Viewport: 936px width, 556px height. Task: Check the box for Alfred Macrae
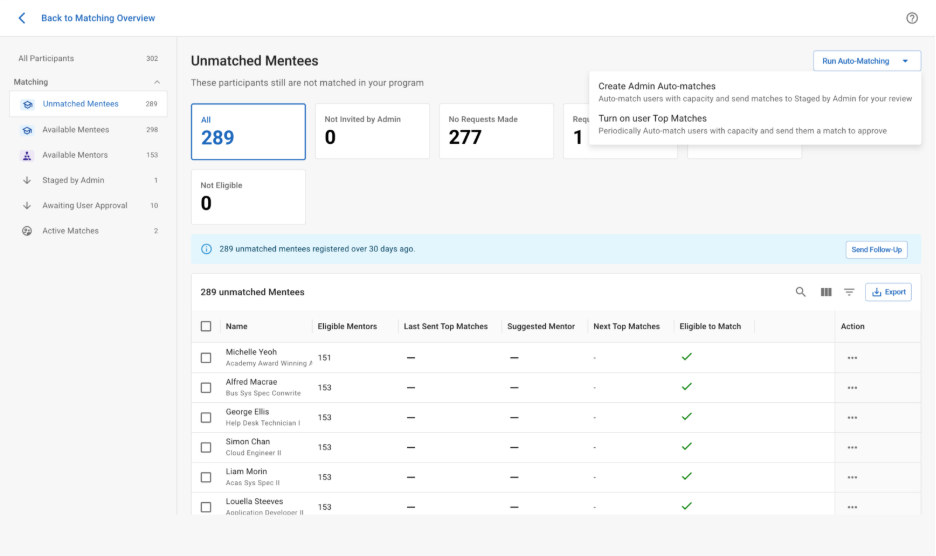point(206,388)
